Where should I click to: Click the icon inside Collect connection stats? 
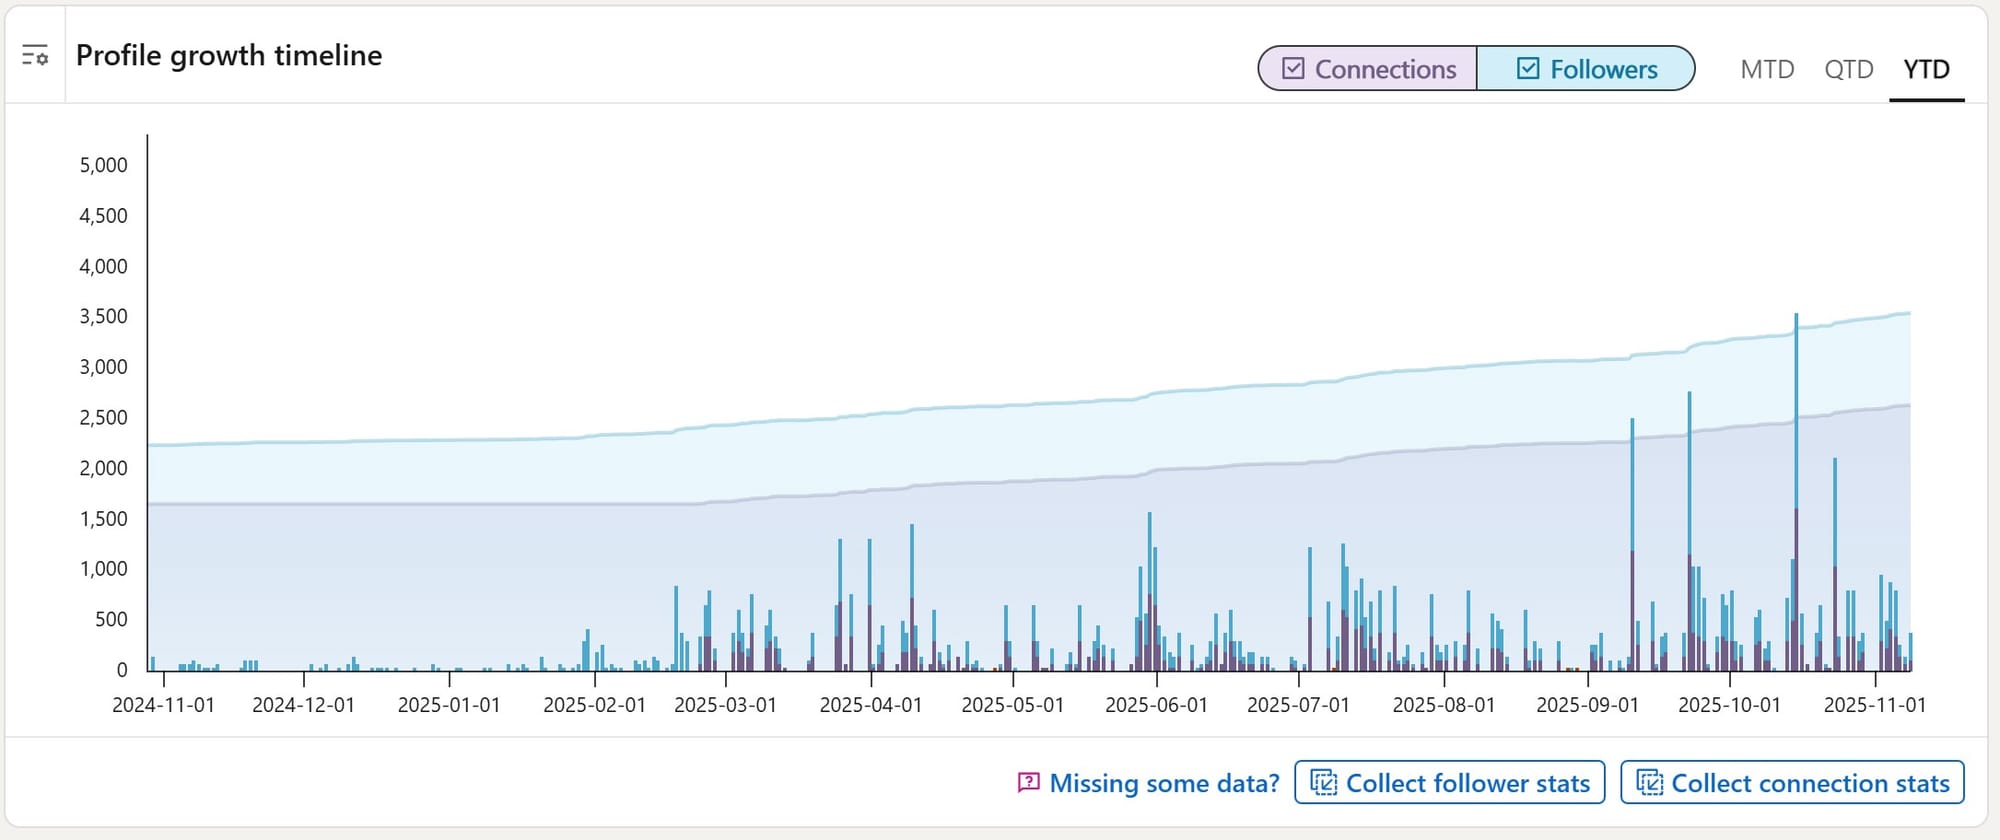tap(1649, 783)
